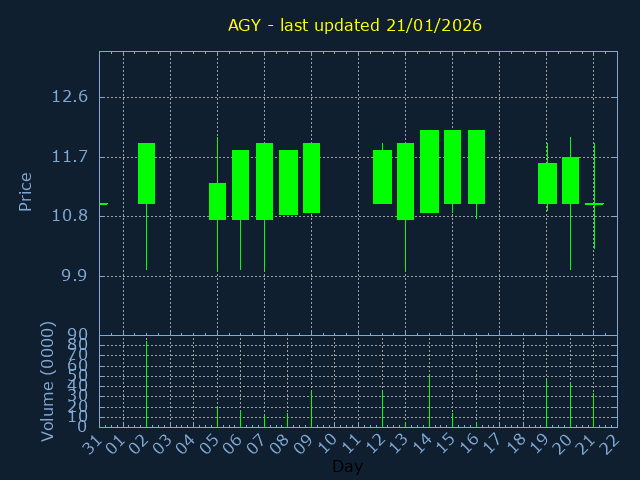Click the candlestick body on day 09
Screen dimensions: 640x480
(x=311, y=178)
